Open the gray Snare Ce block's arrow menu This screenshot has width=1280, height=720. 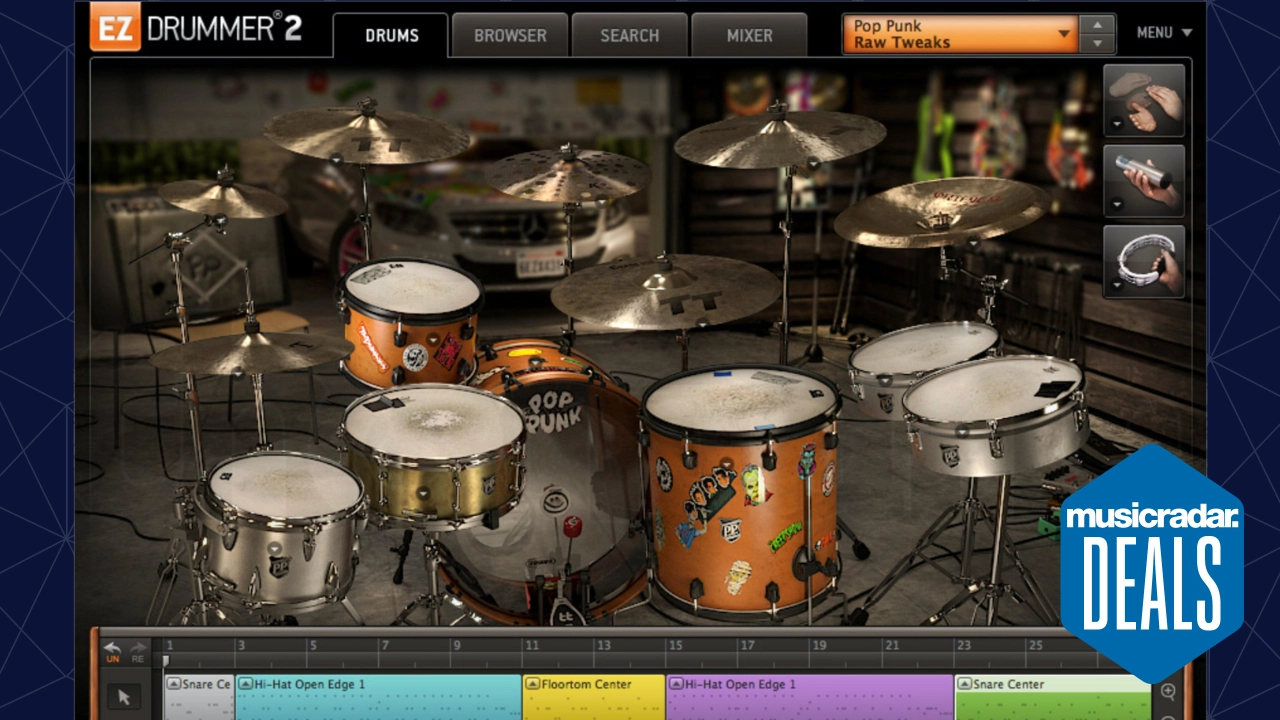173,684
